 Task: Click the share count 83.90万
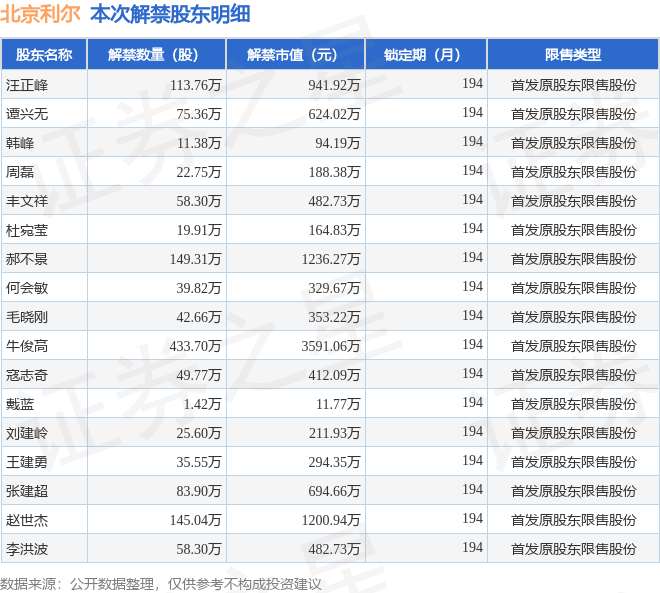(x=199, y=491)
